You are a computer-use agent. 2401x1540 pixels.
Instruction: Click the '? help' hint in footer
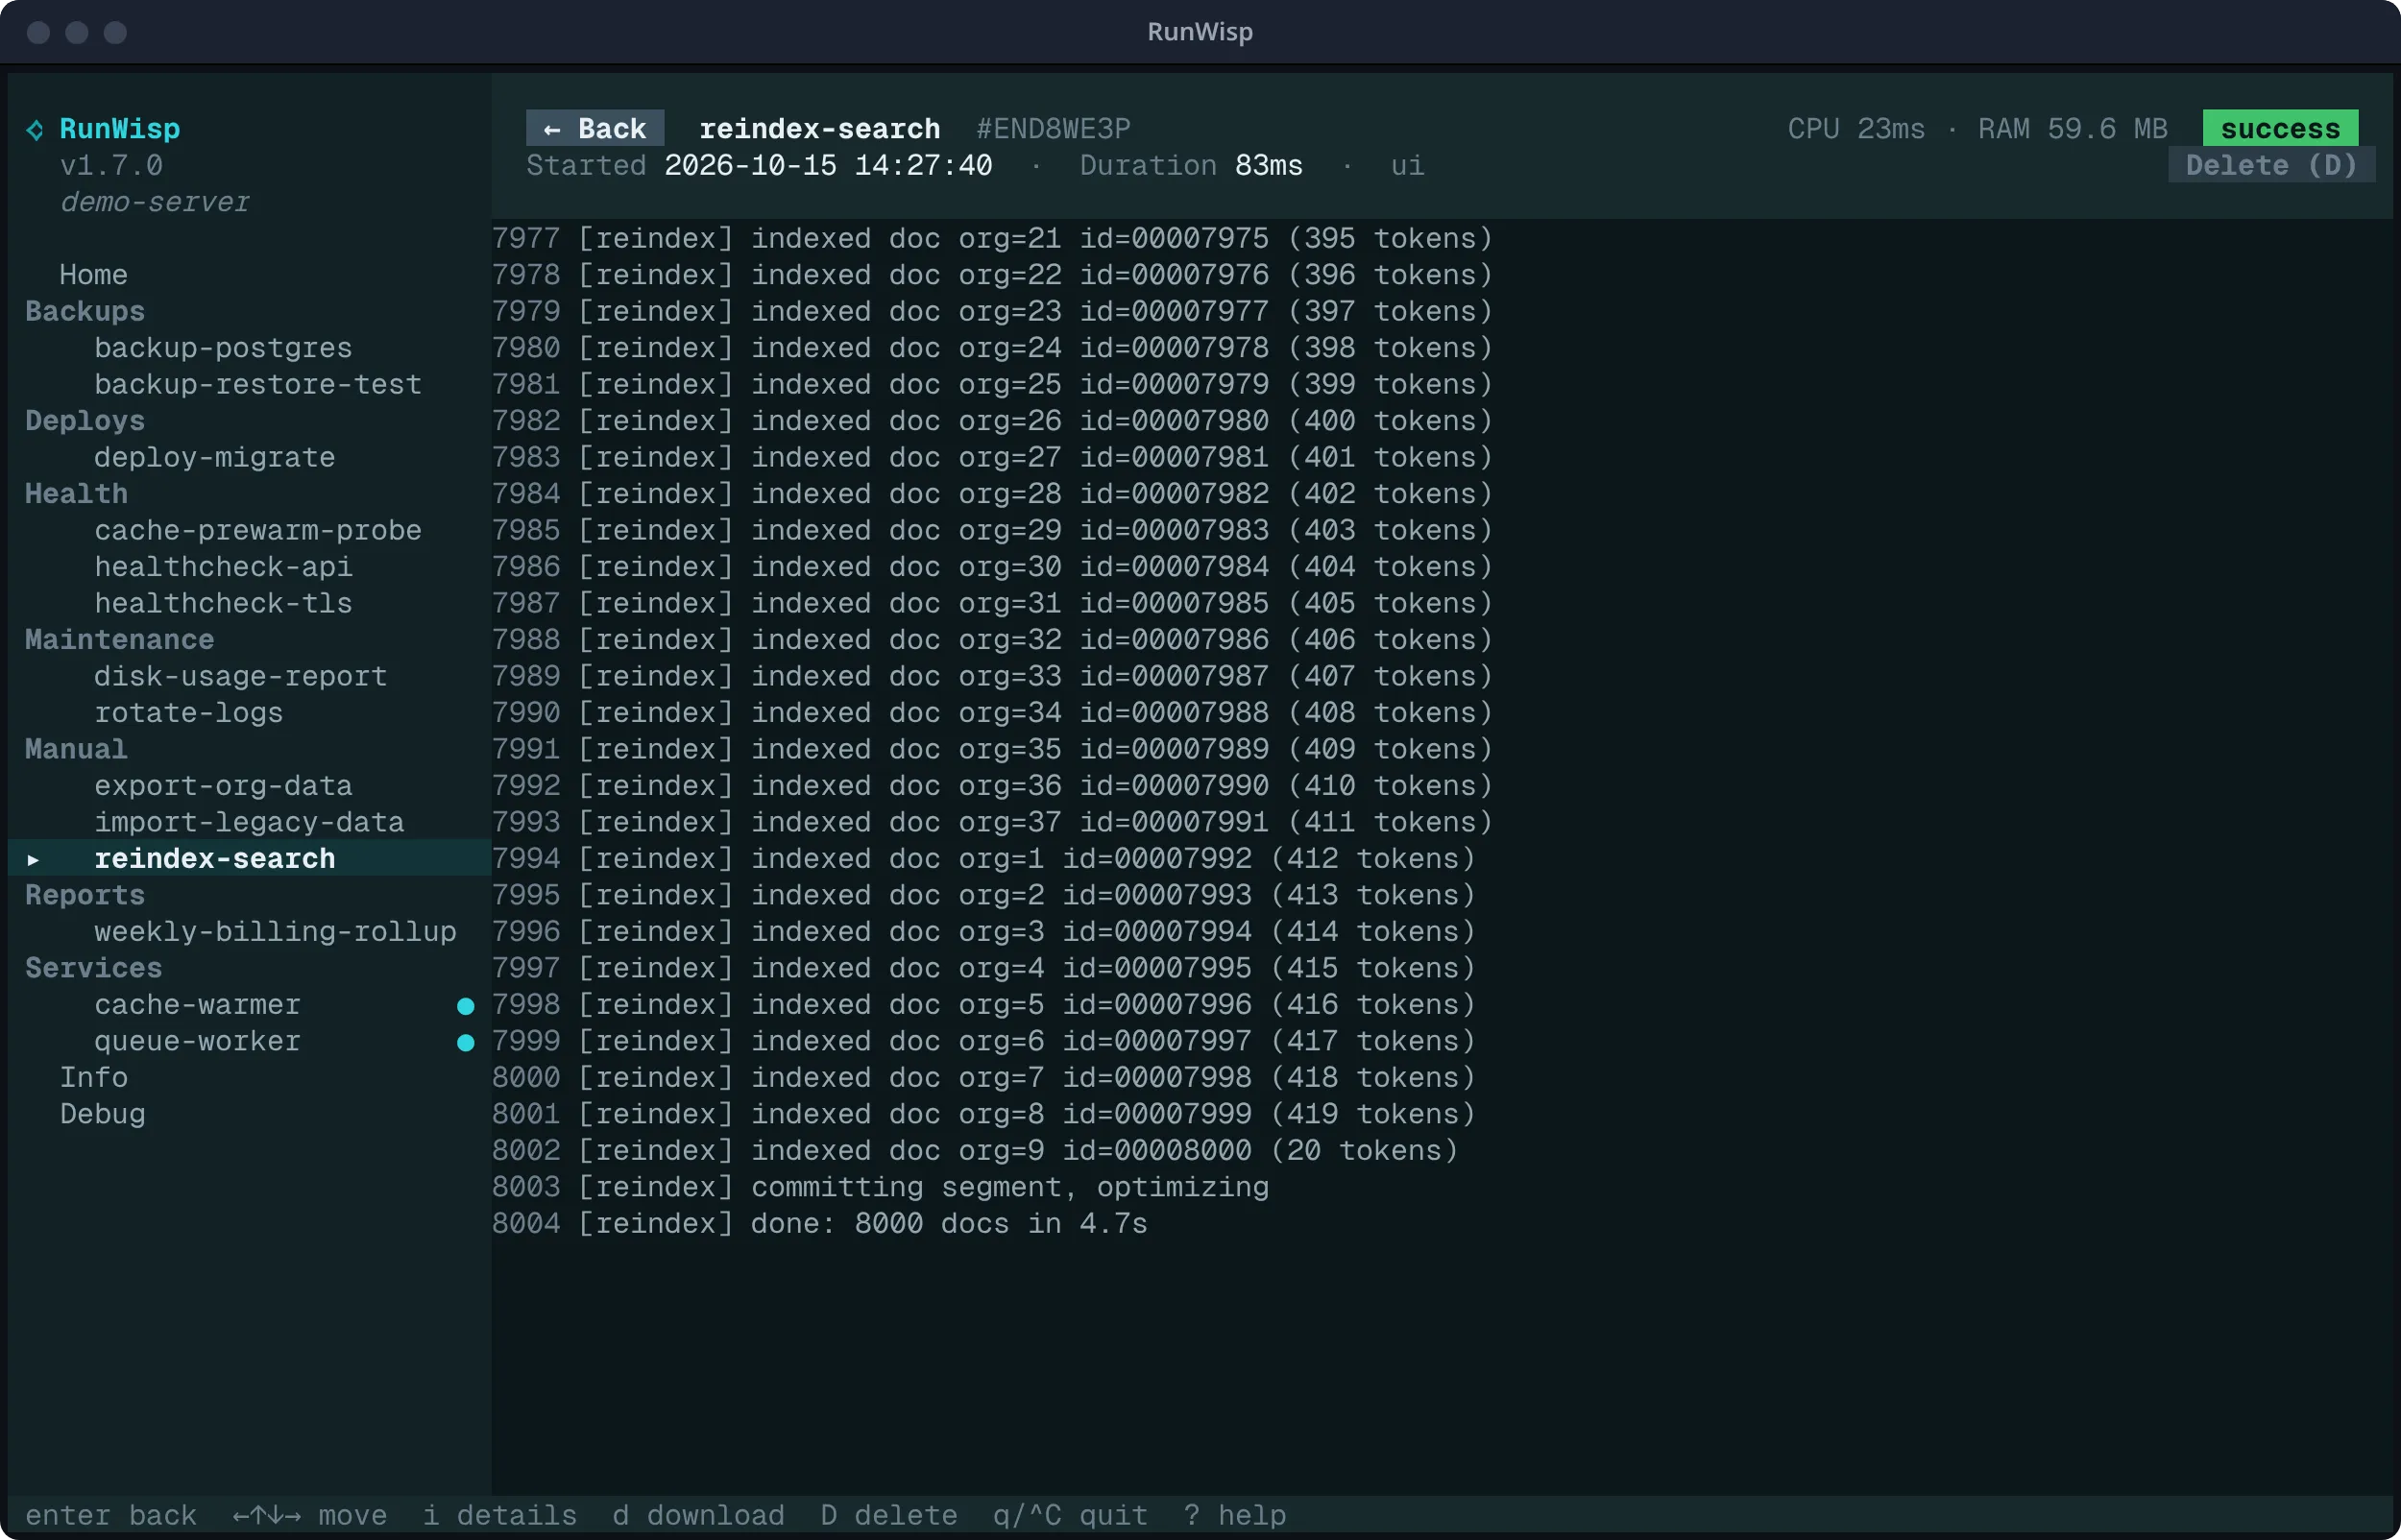[1235, 1515]
